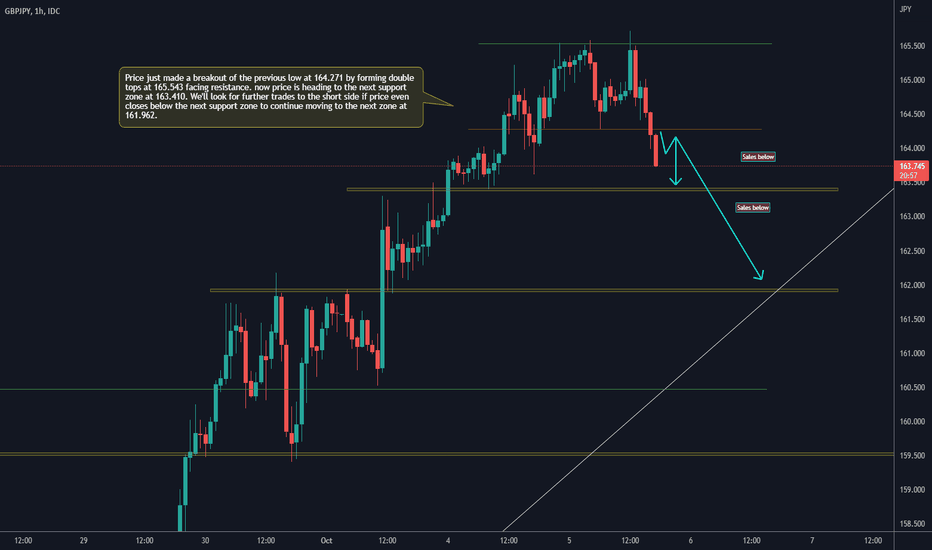Click the 164.500 price axis label
This screenshot has height=550, width=932.
pyautogui.click(x=912, y=114)
